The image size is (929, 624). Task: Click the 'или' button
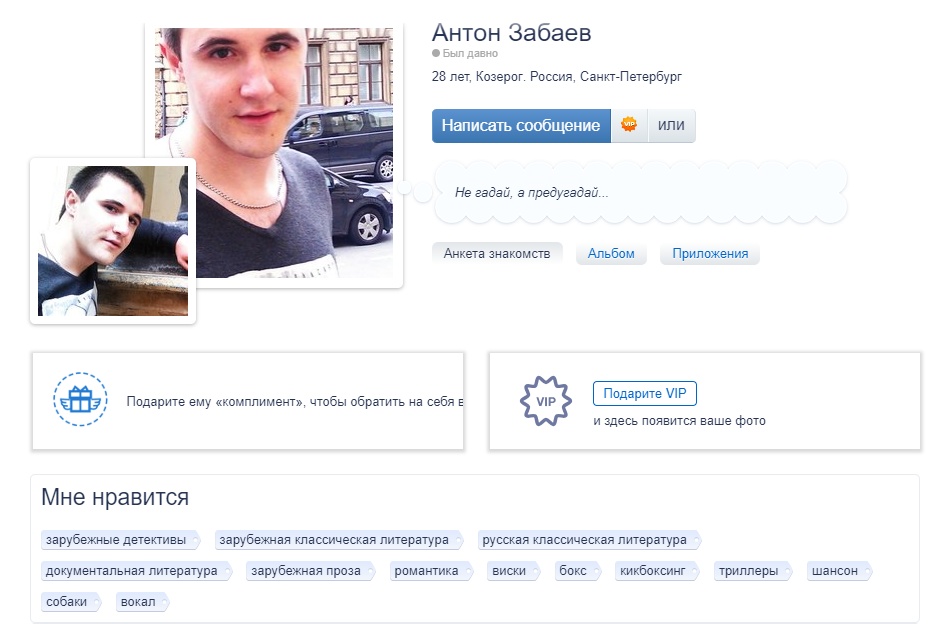point(671,126)
